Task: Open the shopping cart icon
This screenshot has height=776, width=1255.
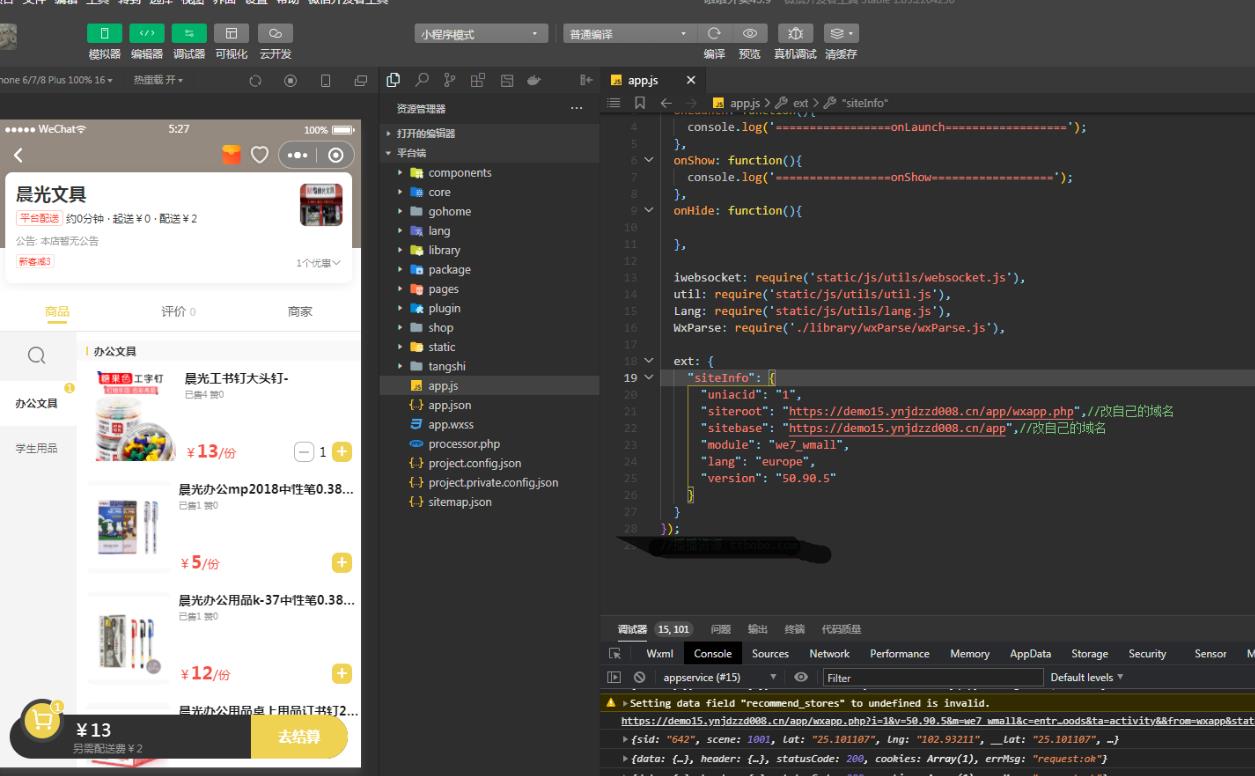Action: 41,720
